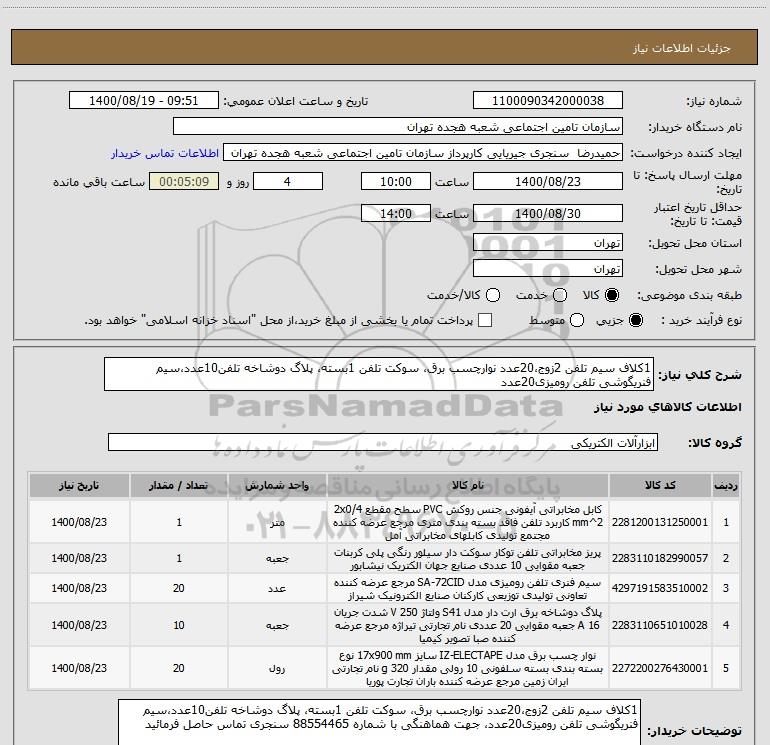This screenshot has height=745, width=770.
Task: Tick the اسناد خزانه اسلامی payment checkbox
Action: click(485, 320)
